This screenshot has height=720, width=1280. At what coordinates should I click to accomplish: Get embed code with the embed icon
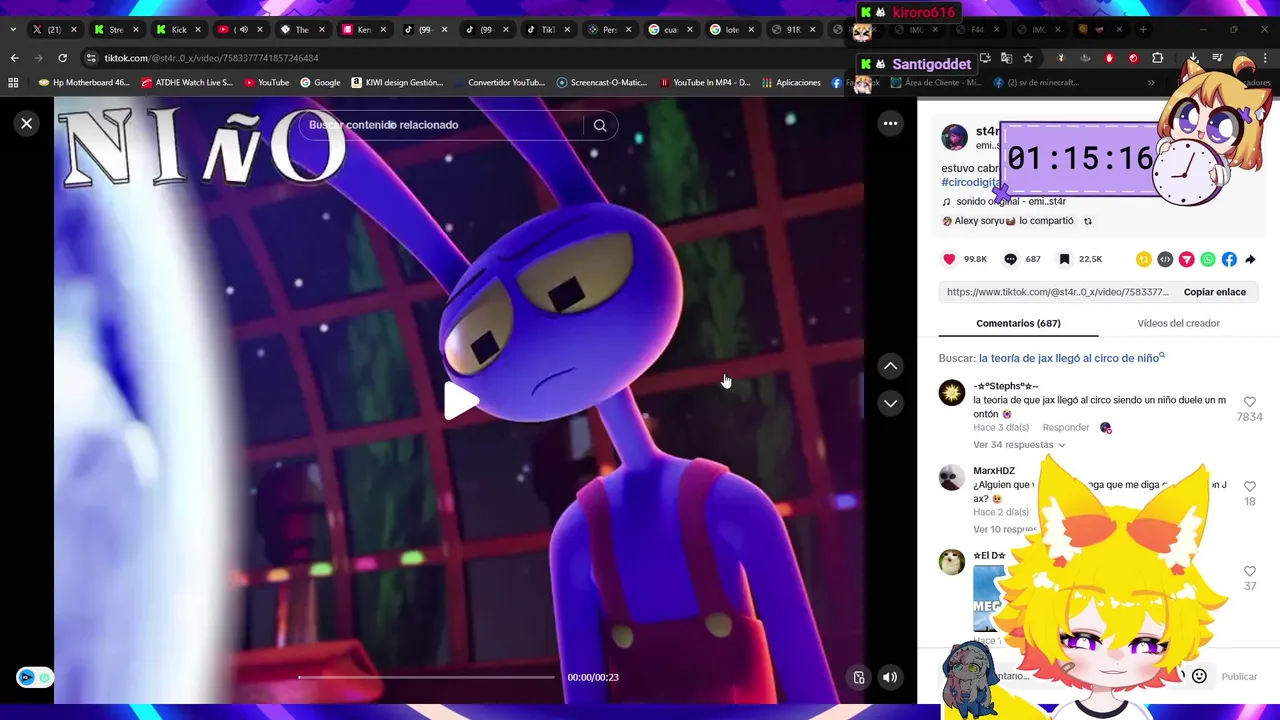tap(1165, 259)
